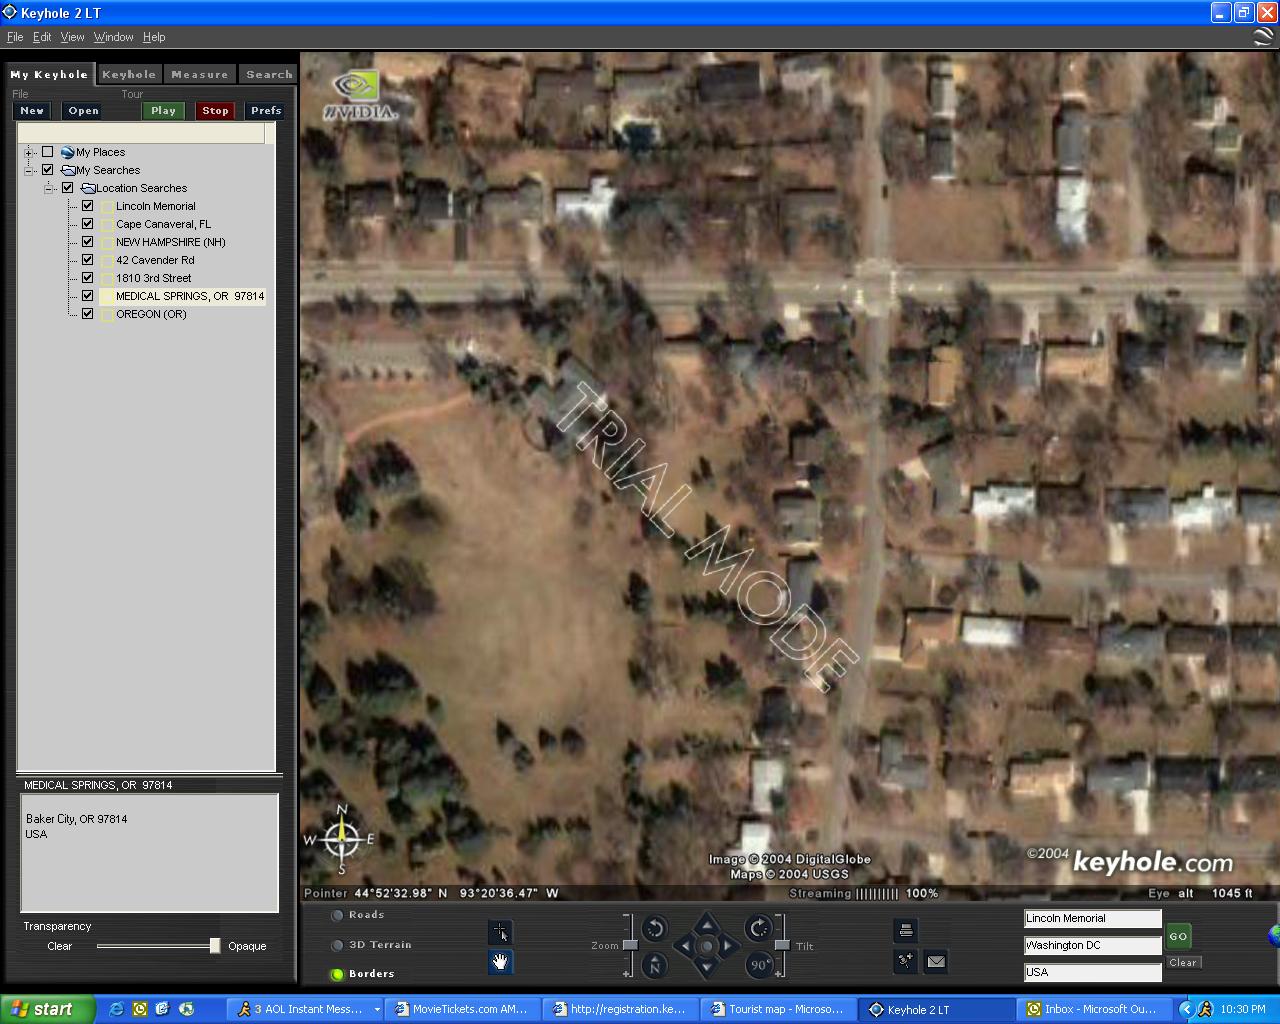Enable the 3D Terrain toggle
The height and width of the screenshot is (1024, 1280).
pyautogui.click(x=337, y=945)
